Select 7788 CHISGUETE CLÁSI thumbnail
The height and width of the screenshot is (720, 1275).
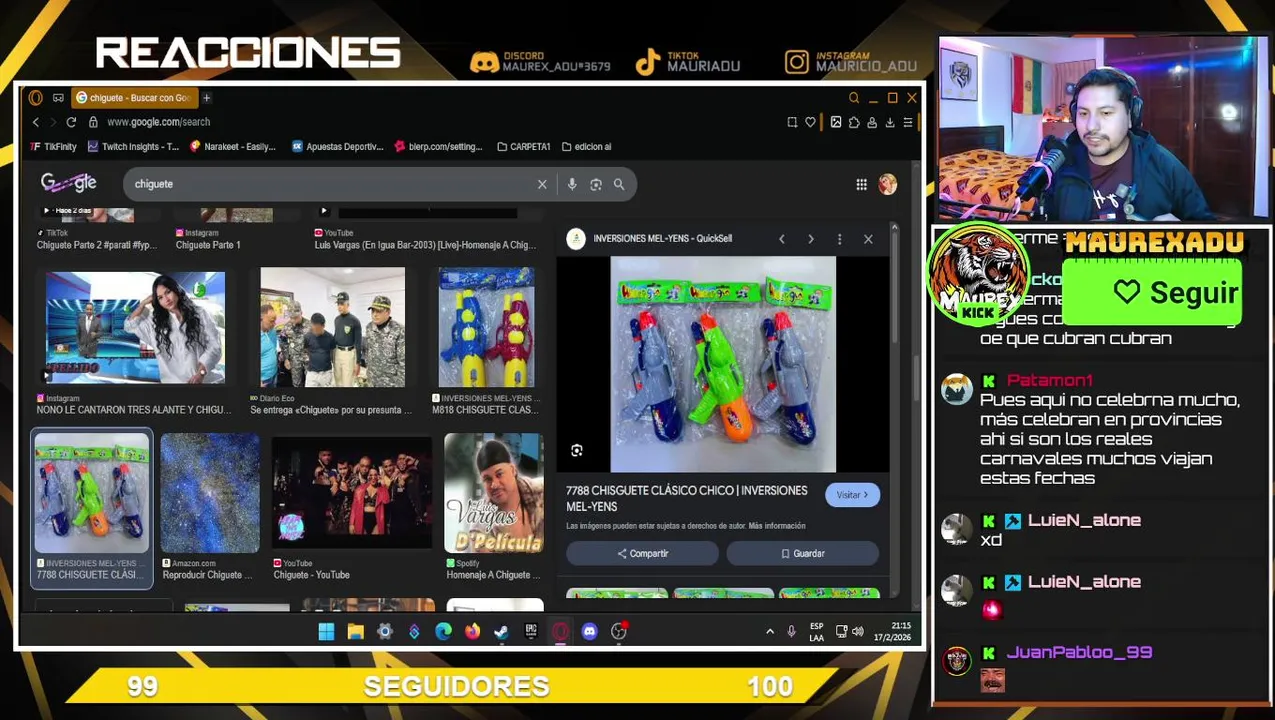click(92, 493)
